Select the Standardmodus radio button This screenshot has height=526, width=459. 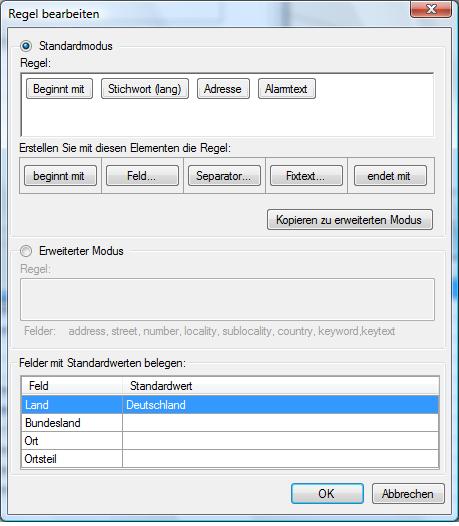point(26,46)
